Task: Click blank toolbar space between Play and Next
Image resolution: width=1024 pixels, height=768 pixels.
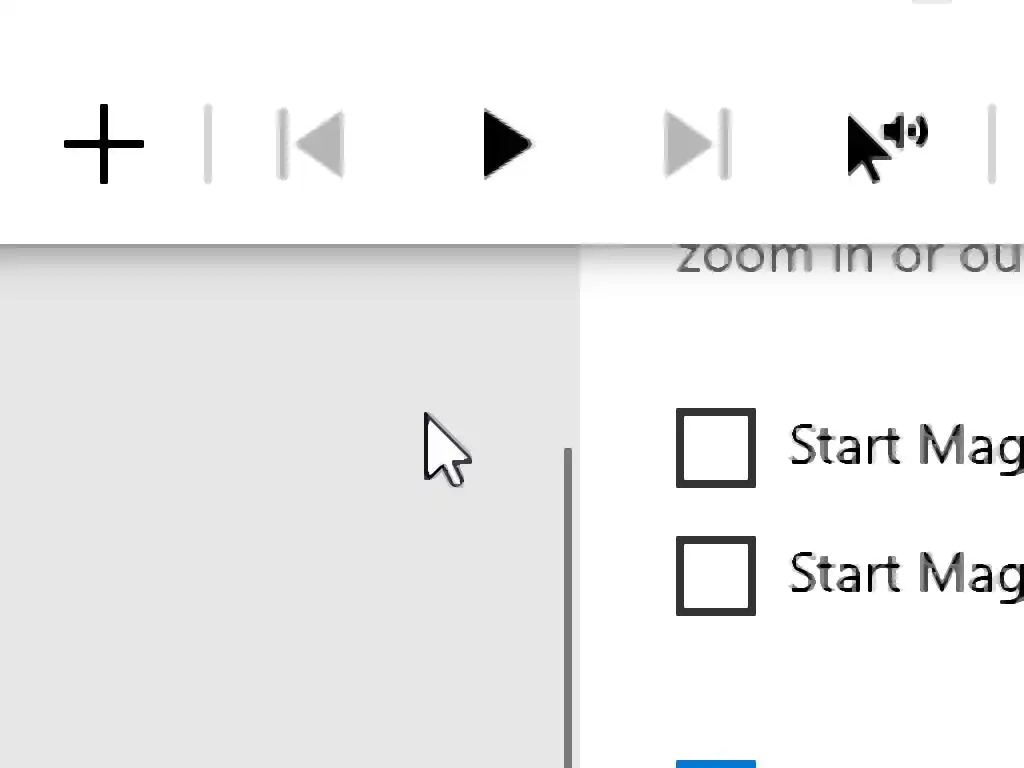Action: (600, 145)
